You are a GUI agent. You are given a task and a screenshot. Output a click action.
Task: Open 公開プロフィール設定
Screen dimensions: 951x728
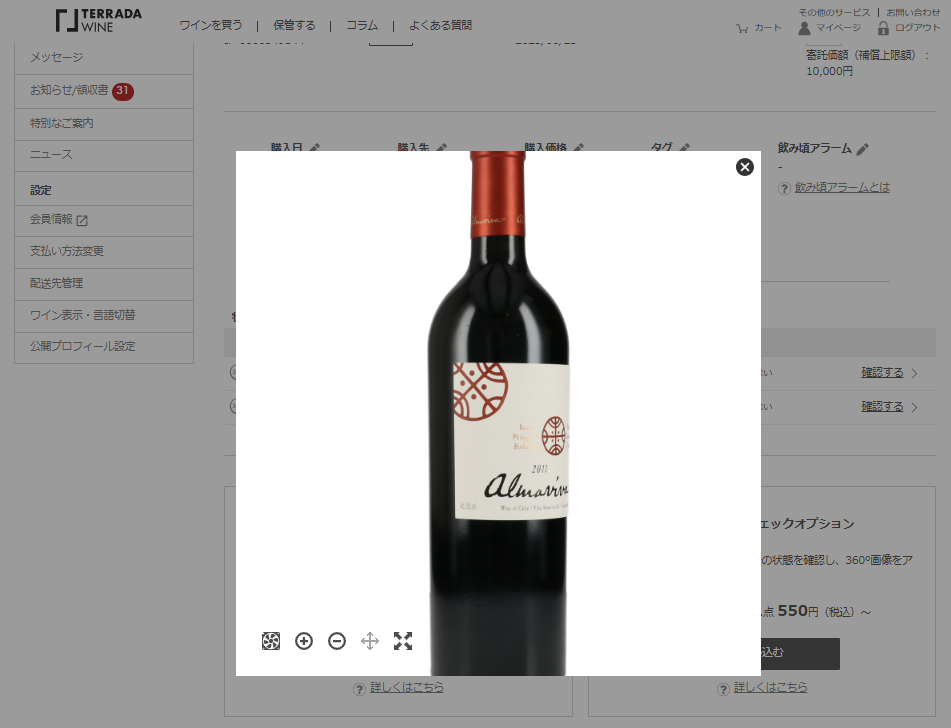tap(104, 347)
